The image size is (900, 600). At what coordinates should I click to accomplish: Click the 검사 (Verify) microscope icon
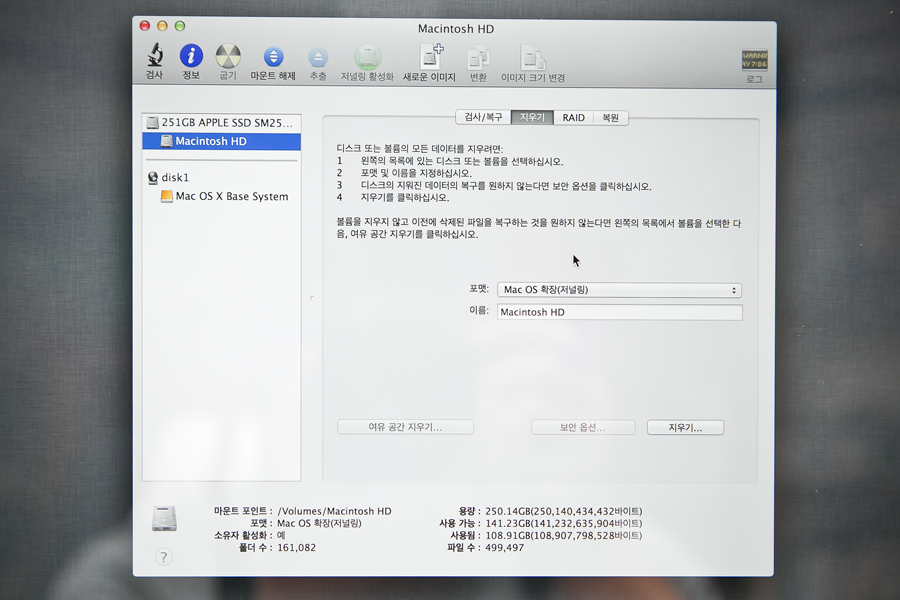[154, 56]
